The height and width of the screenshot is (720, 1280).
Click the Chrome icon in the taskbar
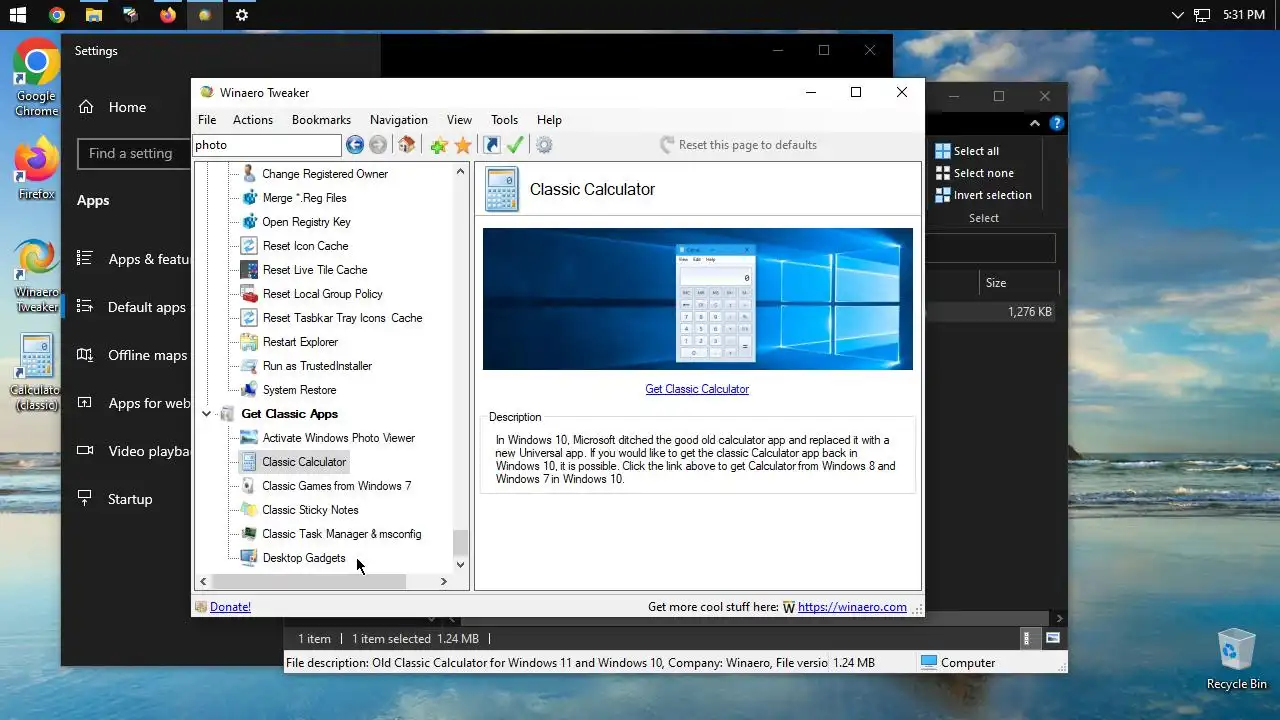tap(56, 15)
